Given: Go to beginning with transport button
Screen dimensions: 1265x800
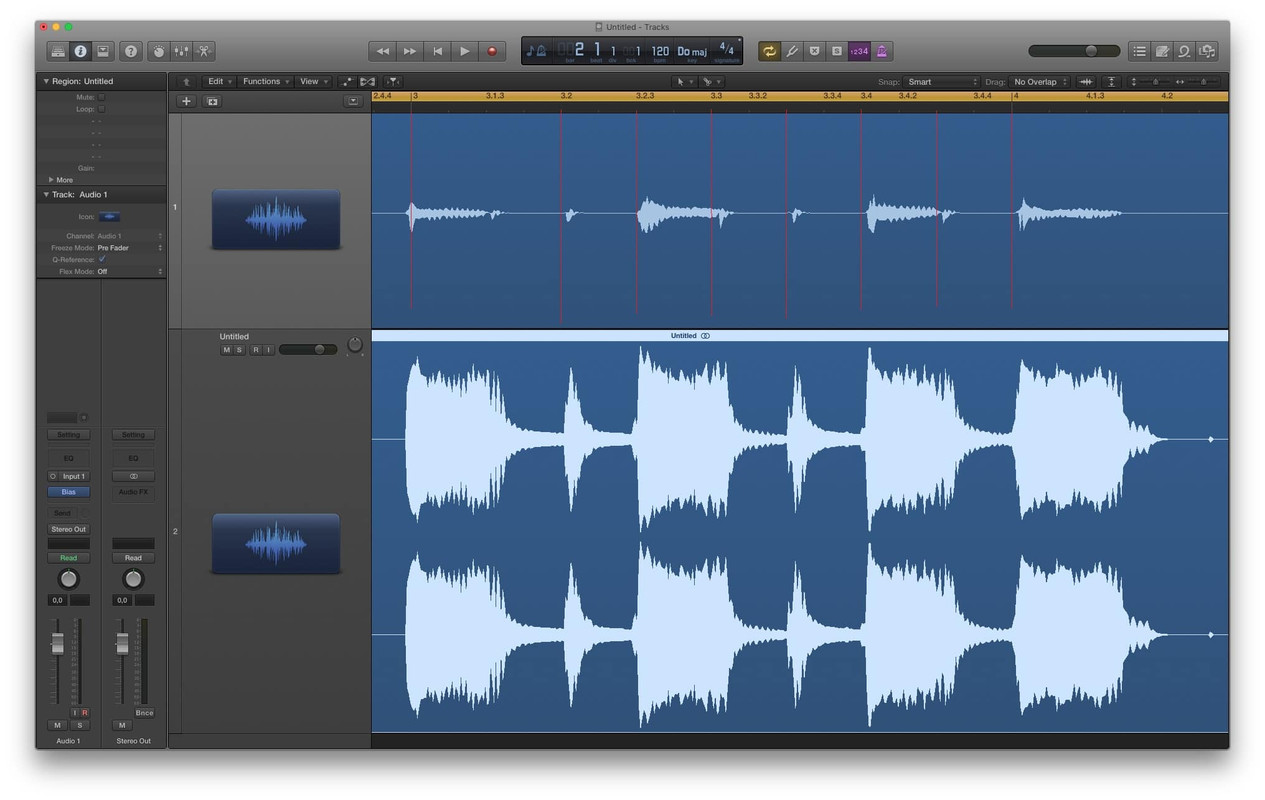Looking at the screenshot, I should click(x=437, y=51).
